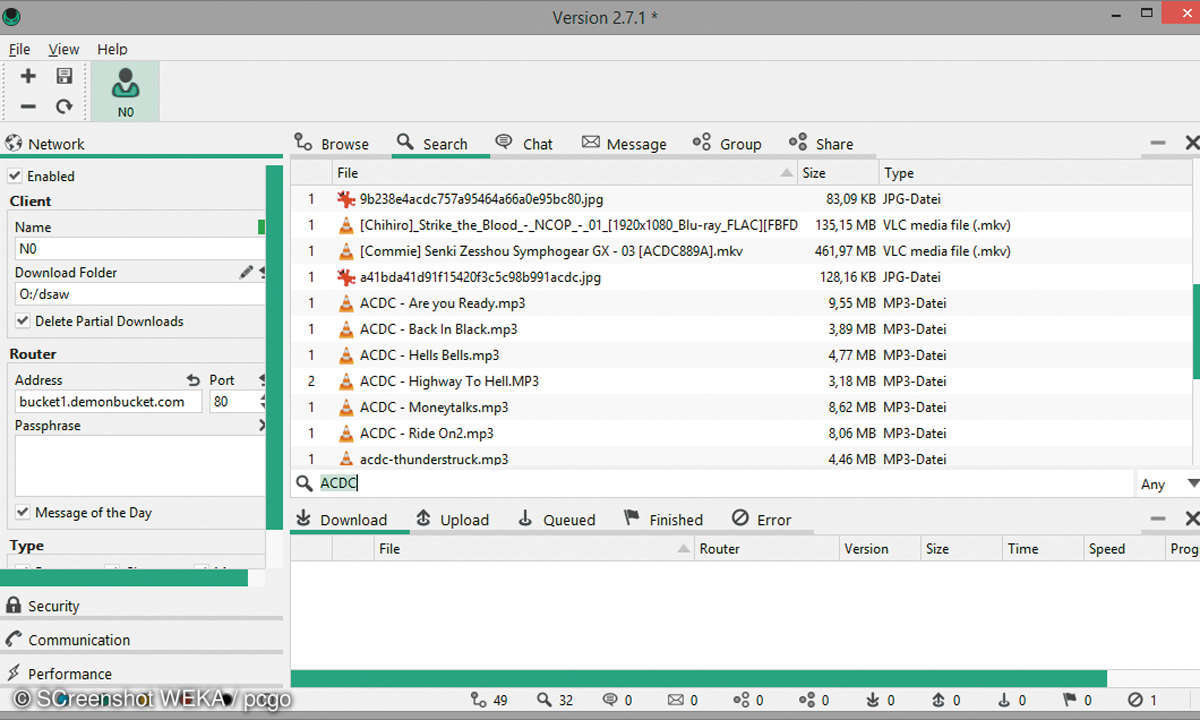Switch to the Browse tab
Image resolution: width=1200 pixels, height=720 pixels.
[x=333, y=144]
